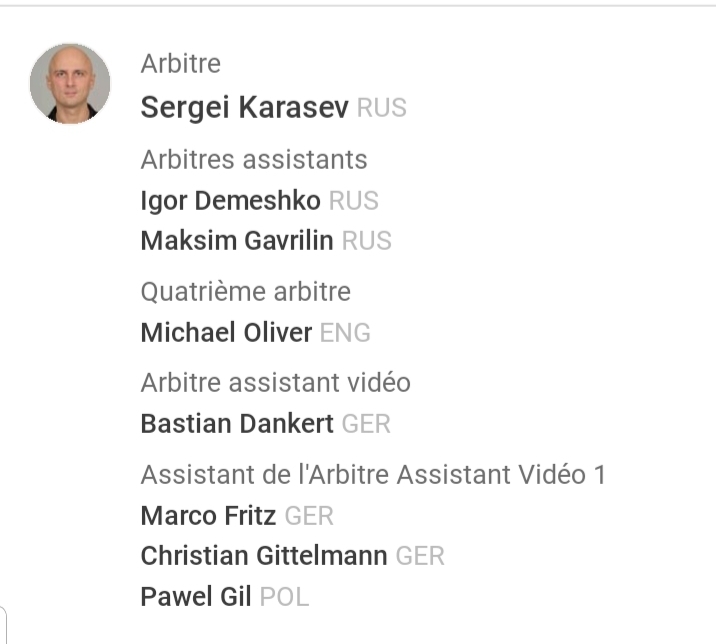The height and width of the screenshot is (644, 716).
Task: Click the "Arbitre assistant vidéo" heading
Action: 275,383
